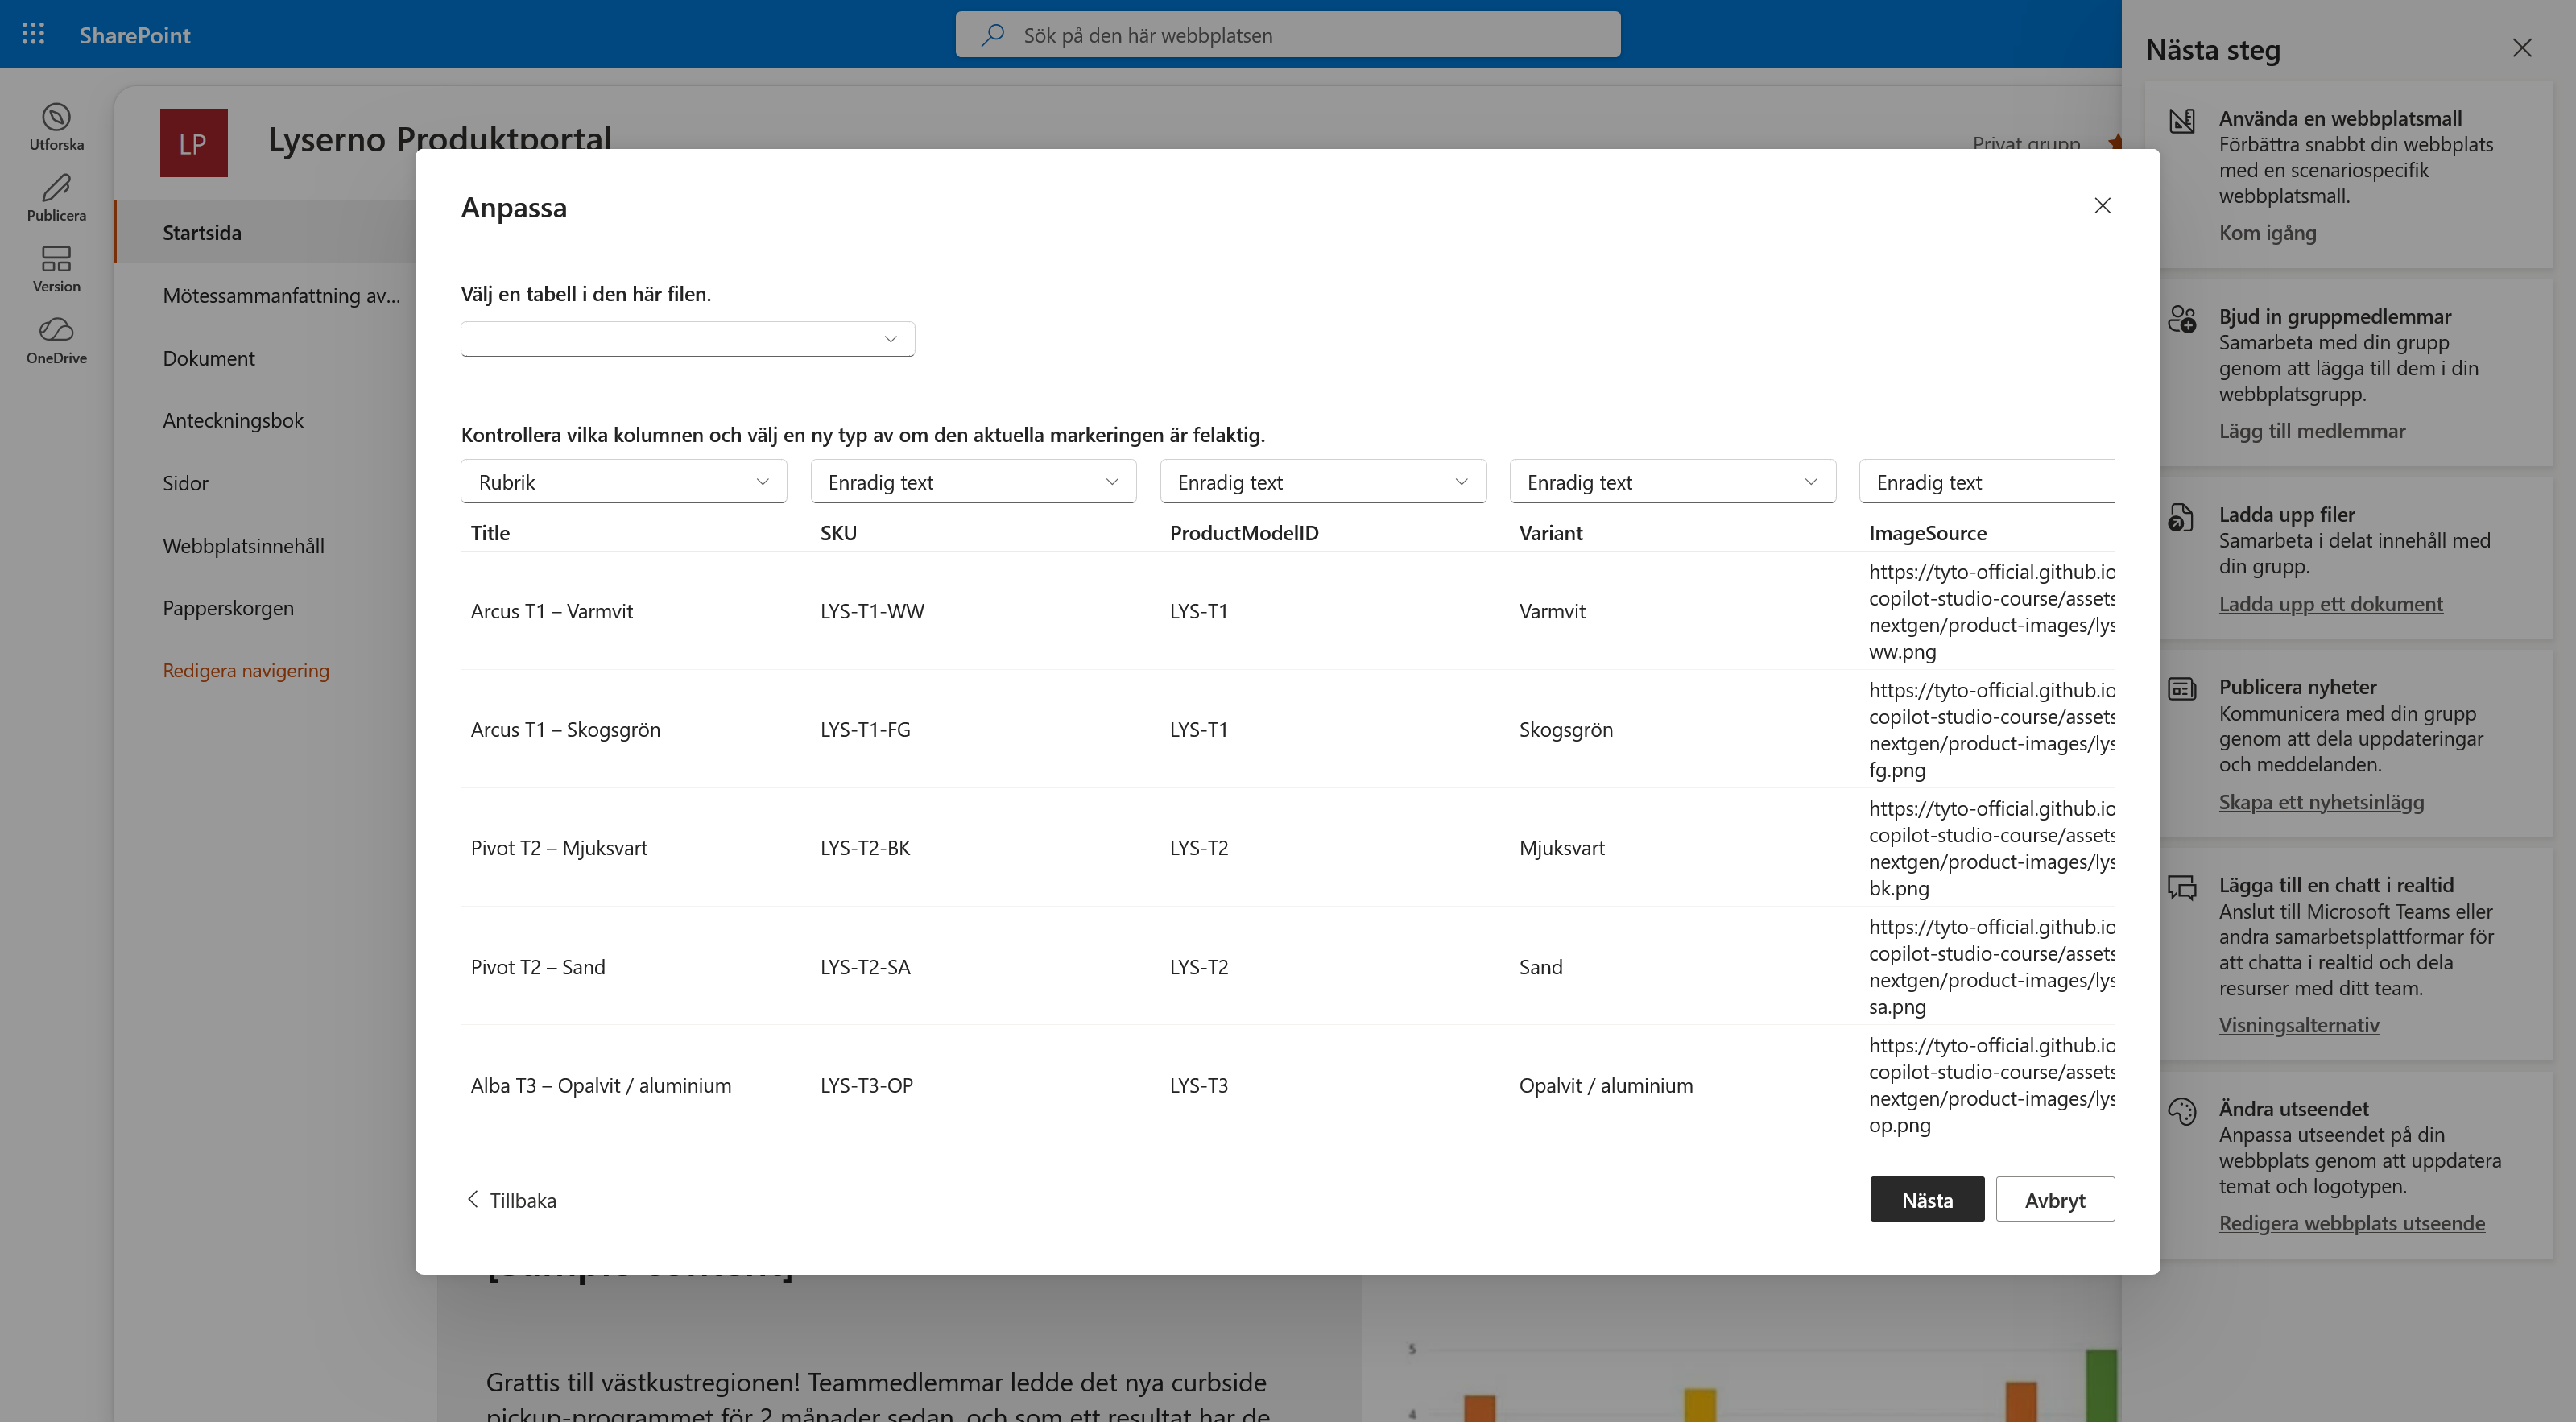Click Lägg till medlemmar link
This screenshot has height=1422, width=2576.
(2312, 431)
